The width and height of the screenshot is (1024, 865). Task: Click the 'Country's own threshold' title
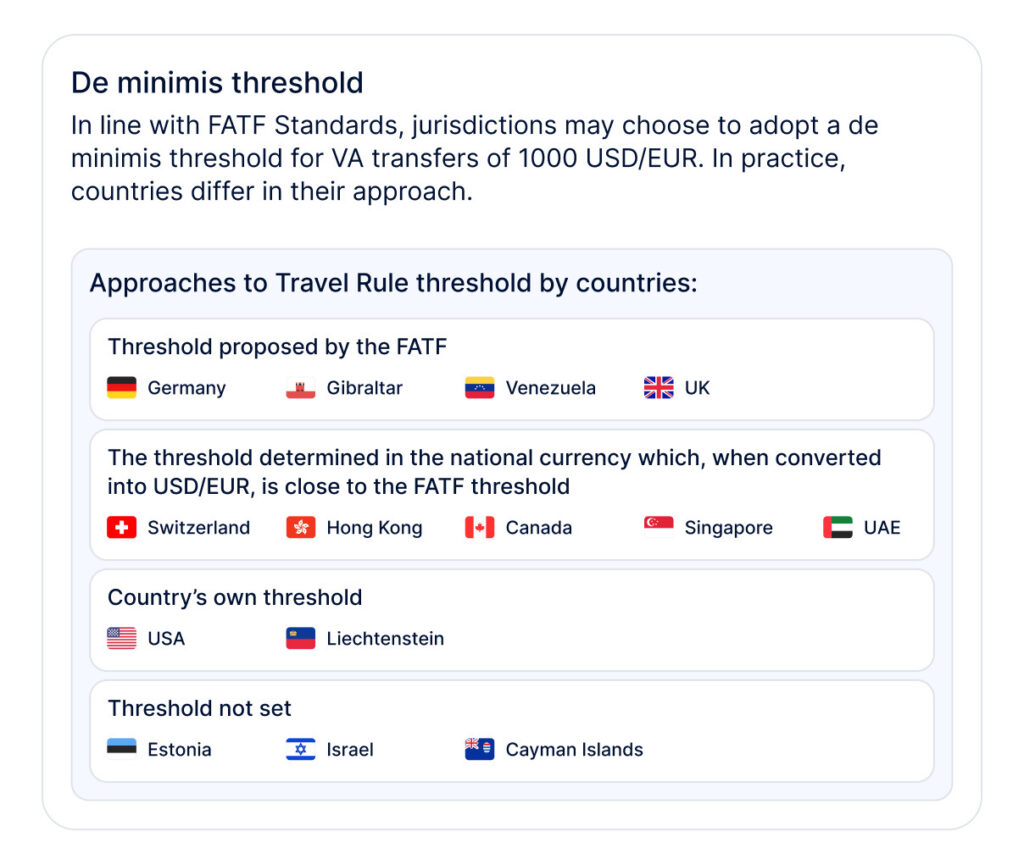[234, 597]
